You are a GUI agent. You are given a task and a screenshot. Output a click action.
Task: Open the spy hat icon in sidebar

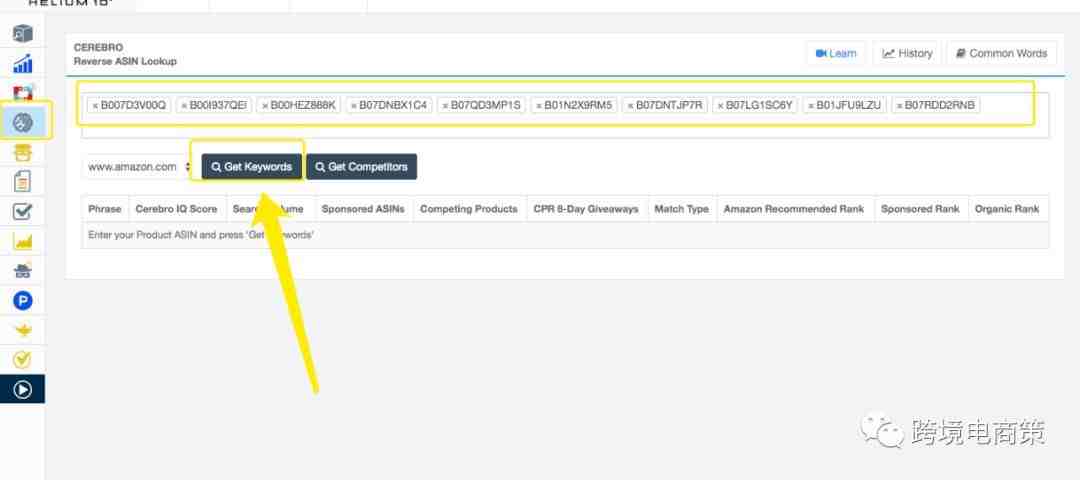[x=22, y=270]
